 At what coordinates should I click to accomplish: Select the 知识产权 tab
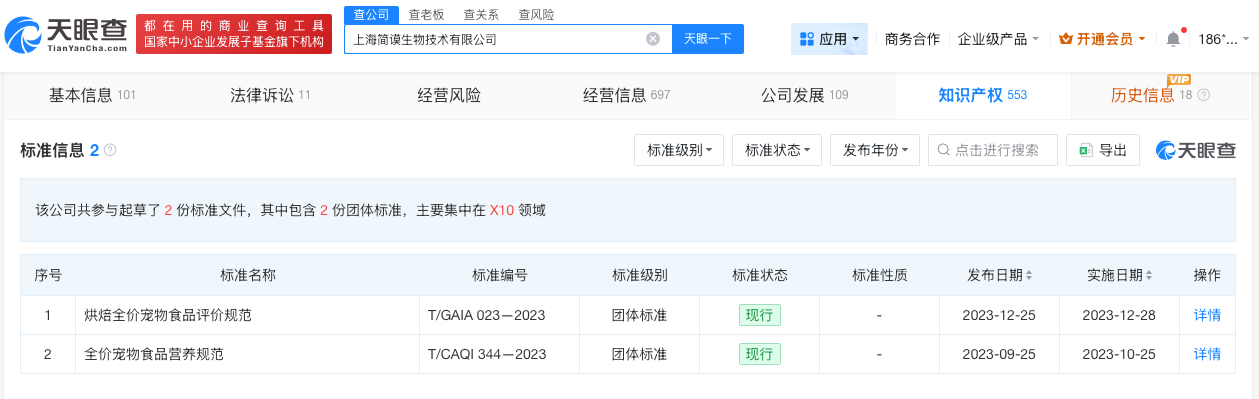[x=982, y=95]
